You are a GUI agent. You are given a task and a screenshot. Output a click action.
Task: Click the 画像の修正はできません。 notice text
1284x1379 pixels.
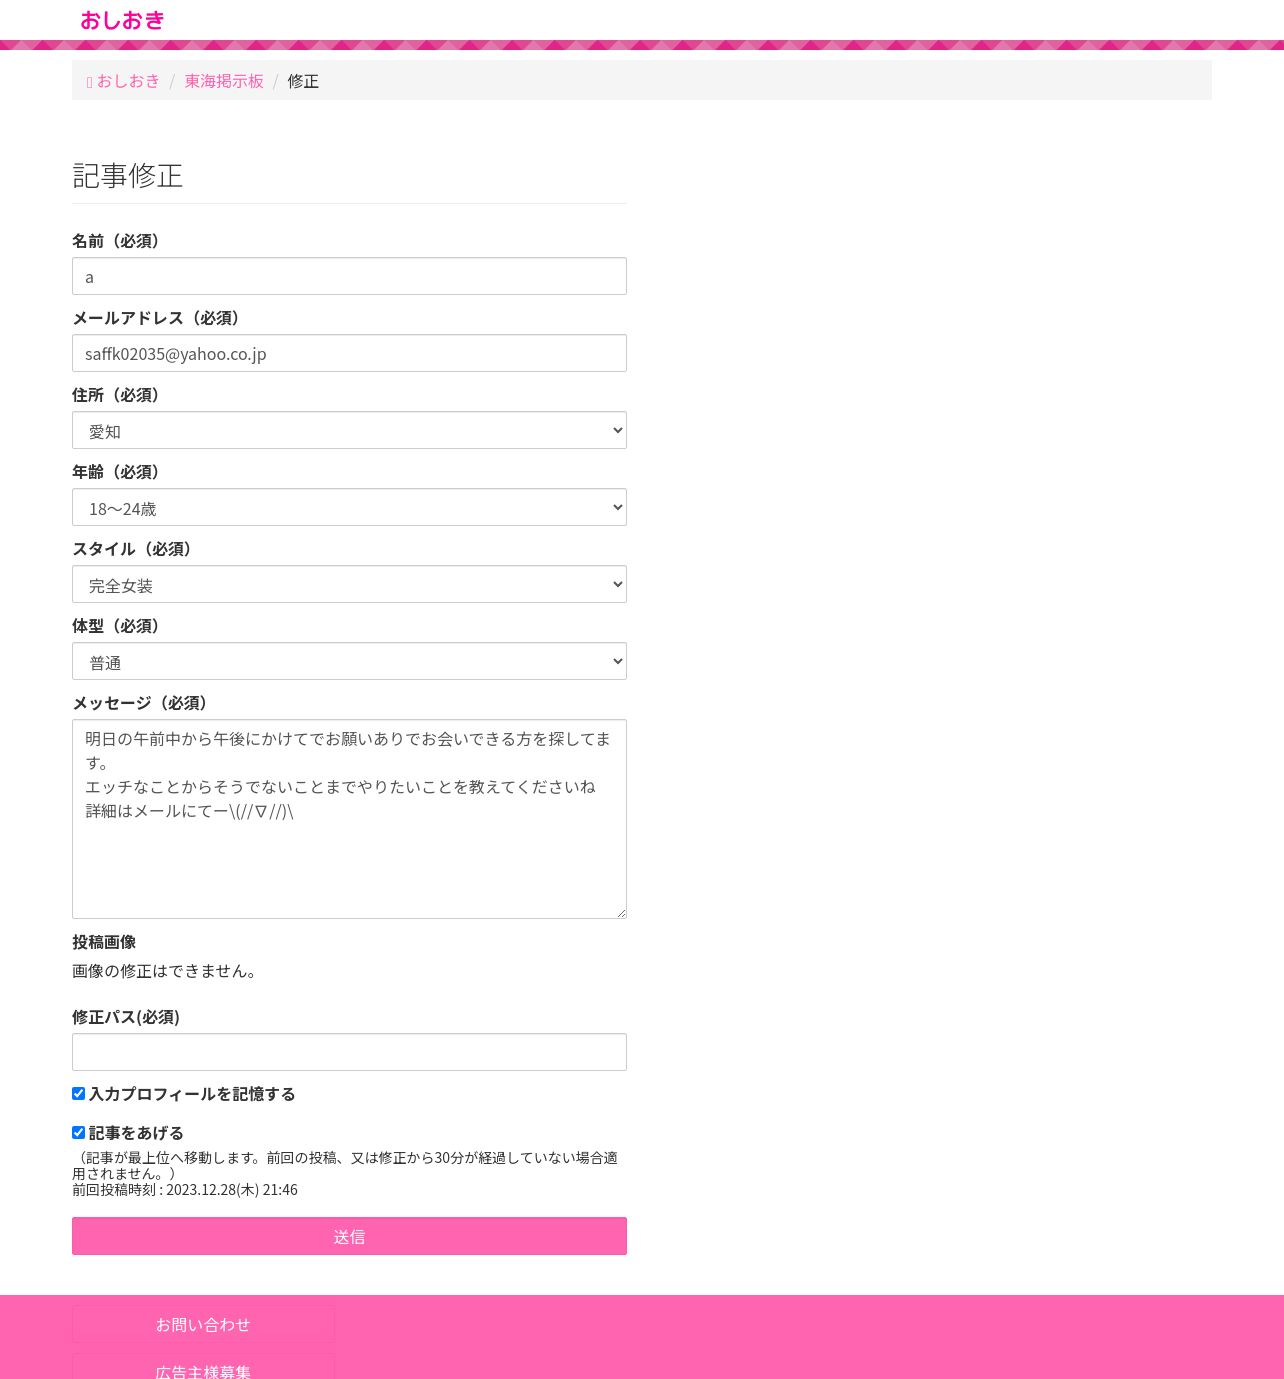point(167,971)
